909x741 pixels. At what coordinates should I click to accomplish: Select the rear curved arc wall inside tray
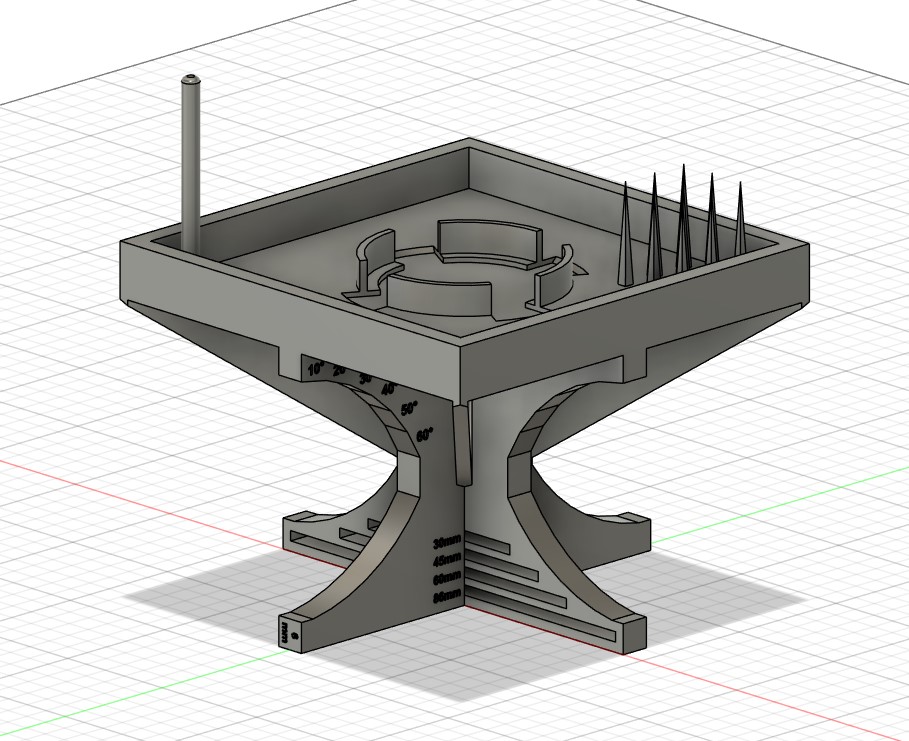tap(489, 244)
